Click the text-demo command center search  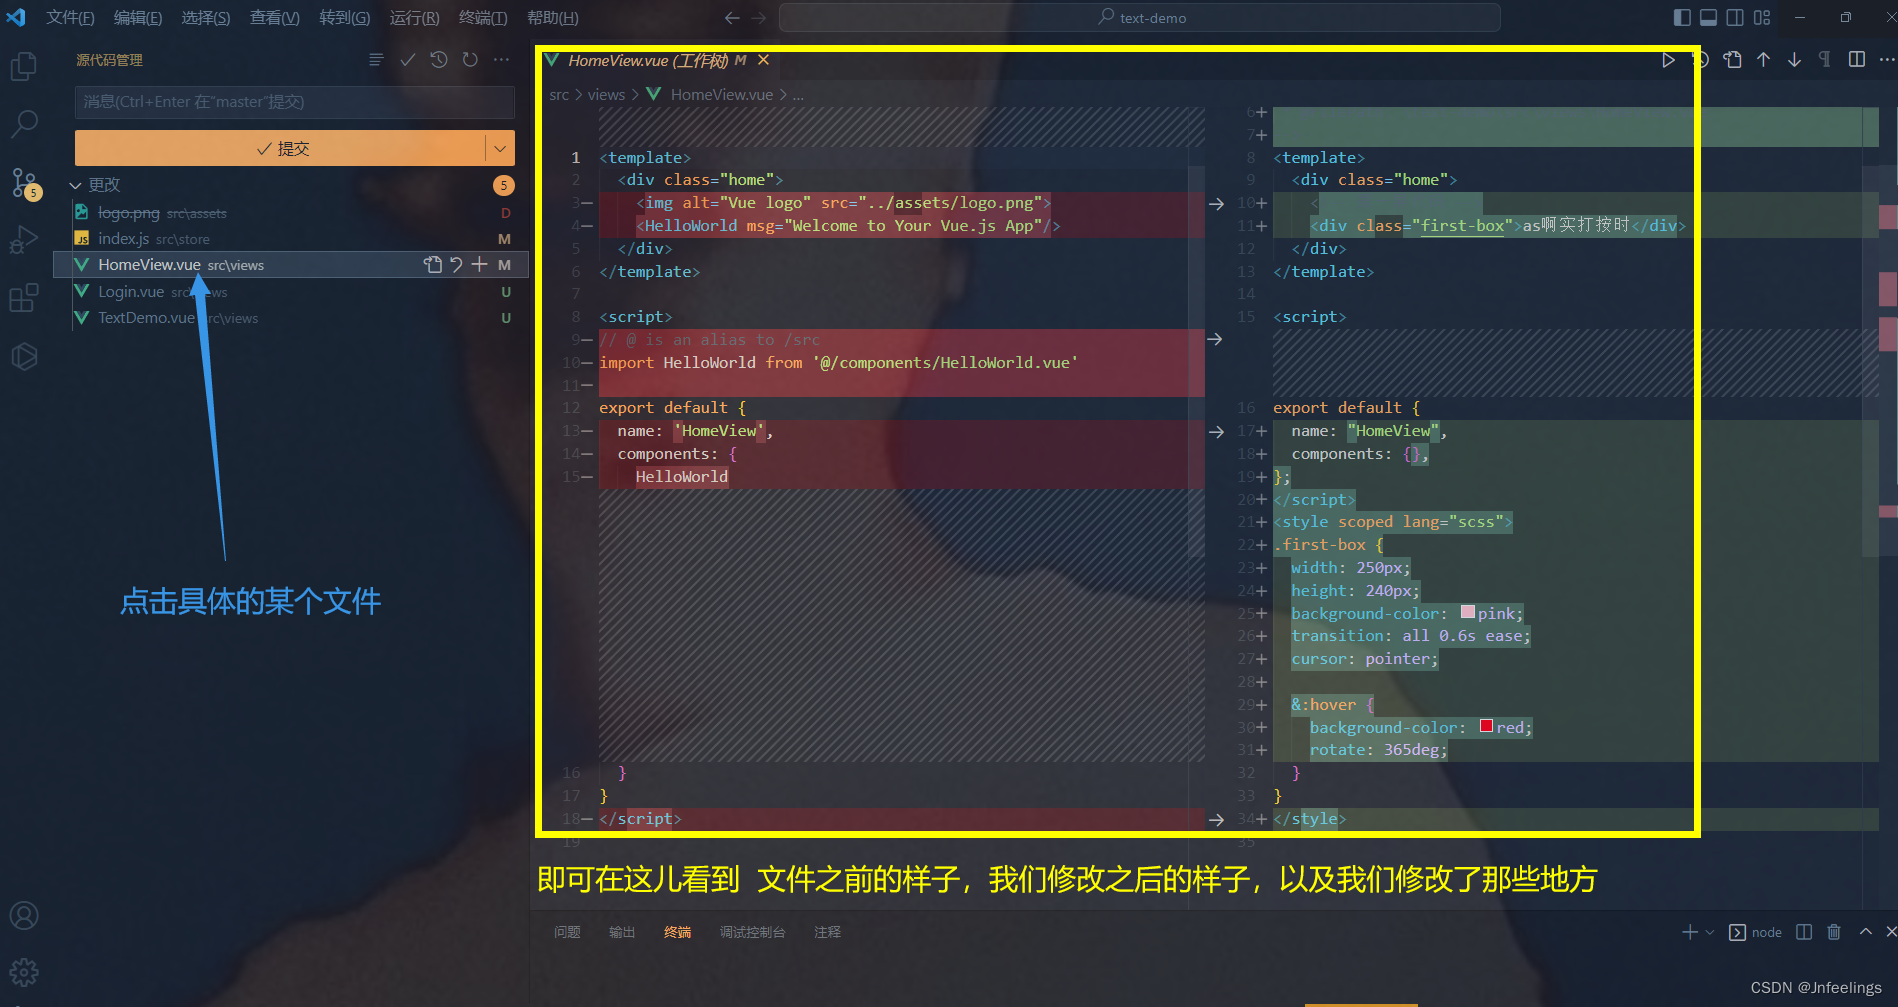1139,18
